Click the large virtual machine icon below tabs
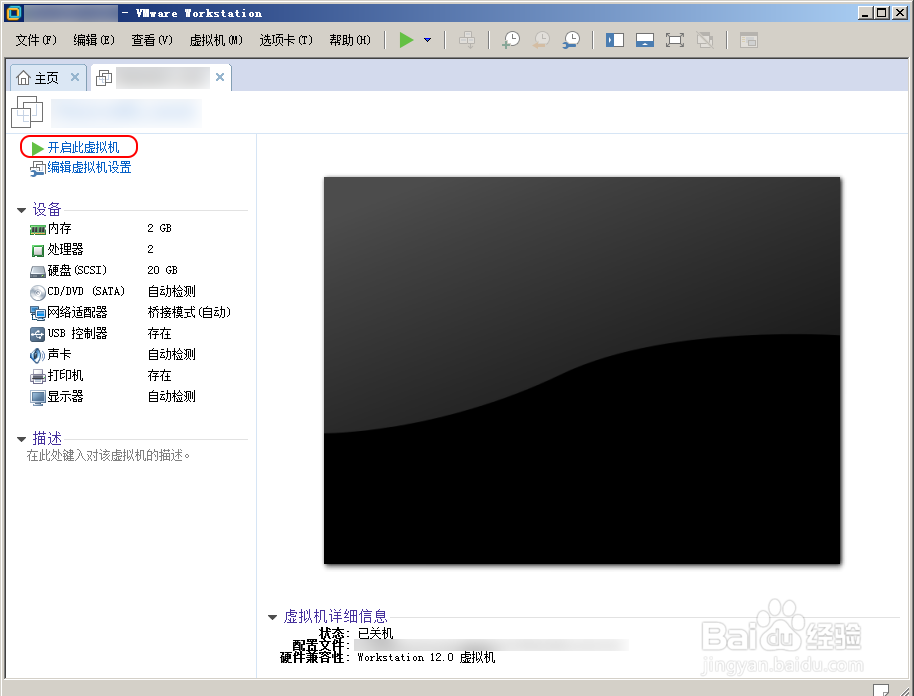914x696 pixels. pos(27,112)
